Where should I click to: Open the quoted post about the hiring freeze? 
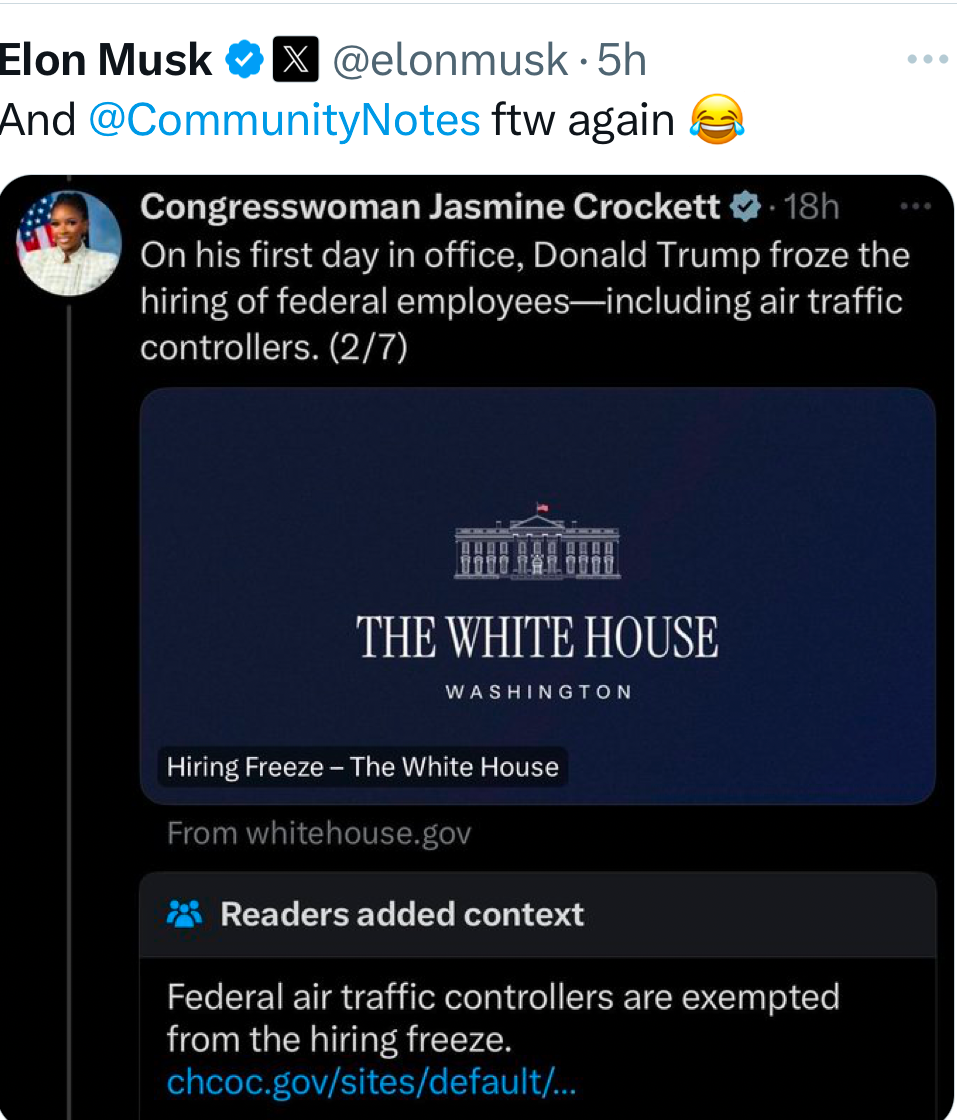click(x=524, y=301)
